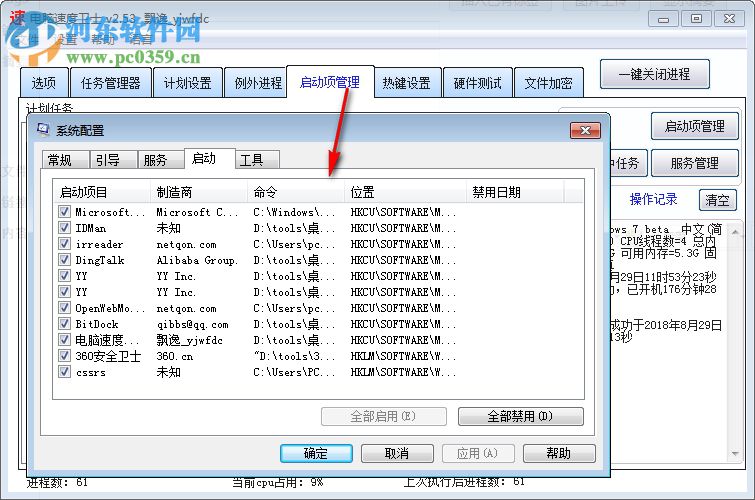Uncheck the BitDock startup checkbox
Screen dimensions: 755x500
(64, 324)
